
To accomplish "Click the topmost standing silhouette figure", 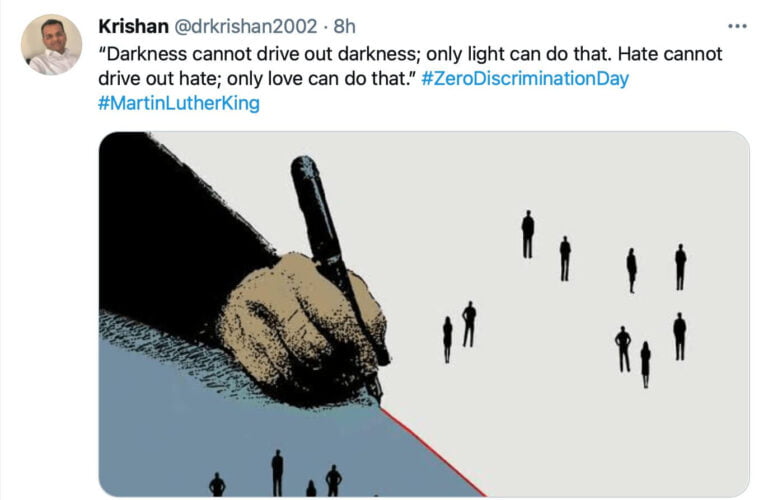I will coord(528,234).
